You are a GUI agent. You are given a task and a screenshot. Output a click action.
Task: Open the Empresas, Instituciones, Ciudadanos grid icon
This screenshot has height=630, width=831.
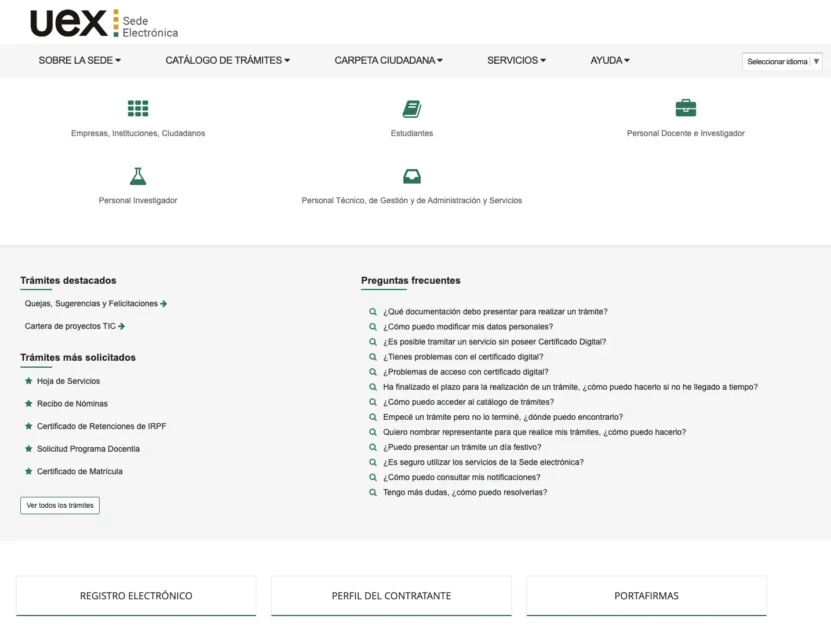(x=138, y=108)
